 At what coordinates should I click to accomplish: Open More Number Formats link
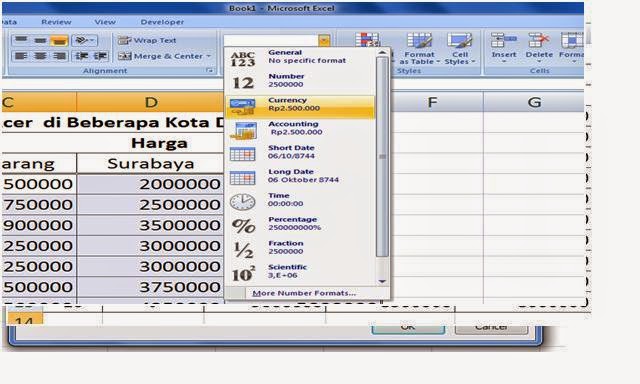coord(304,293)
